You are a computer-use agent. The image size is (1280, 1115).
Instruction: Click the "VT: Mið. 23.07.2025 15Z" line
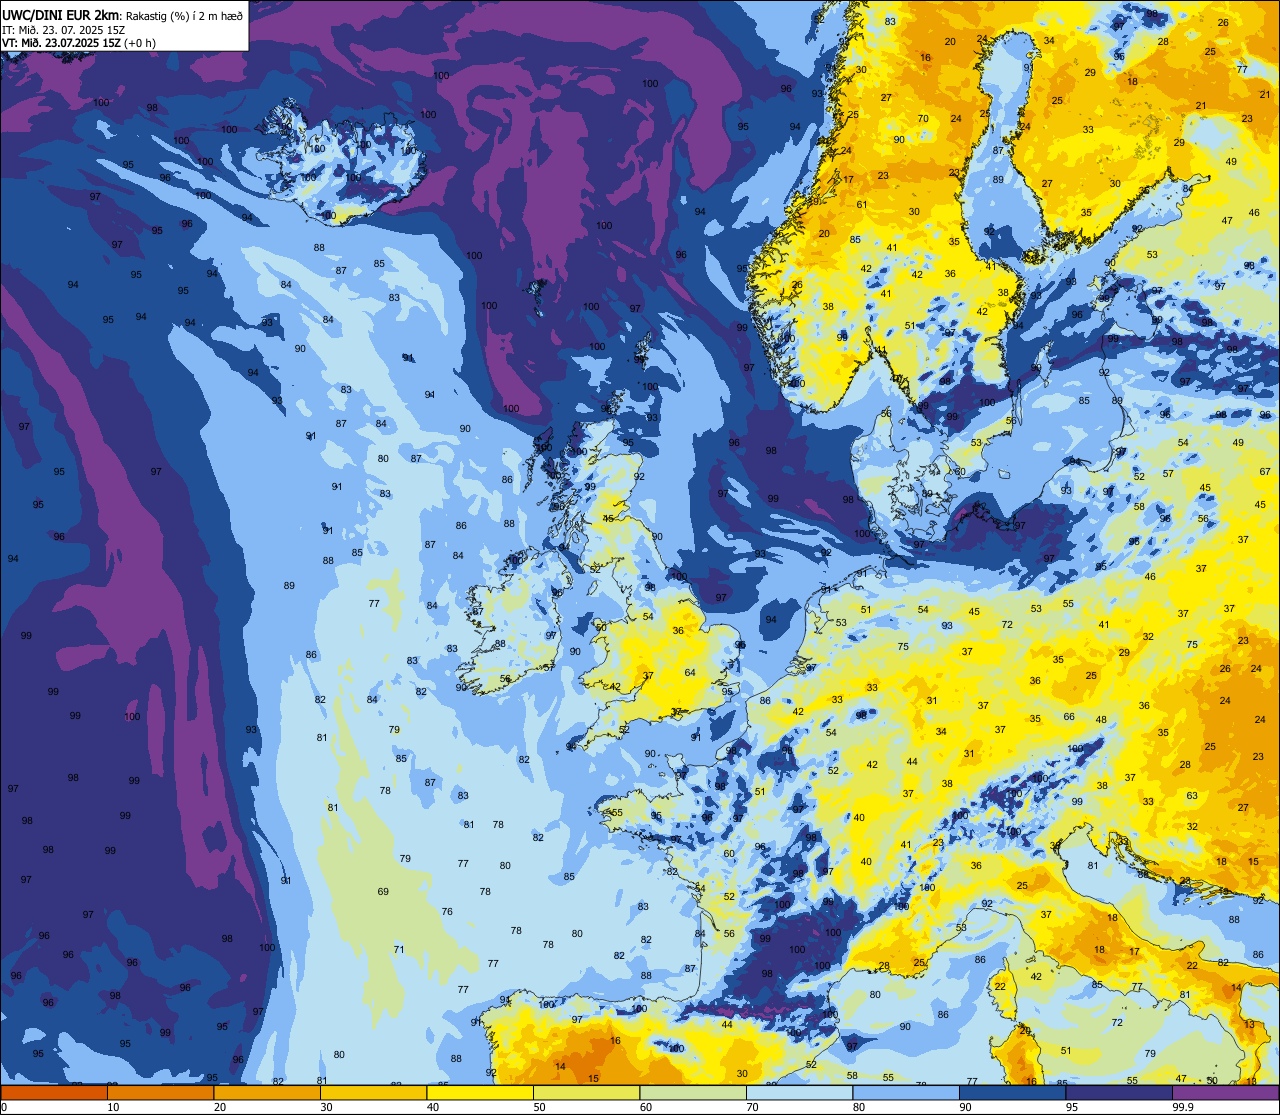coord(61,43)
